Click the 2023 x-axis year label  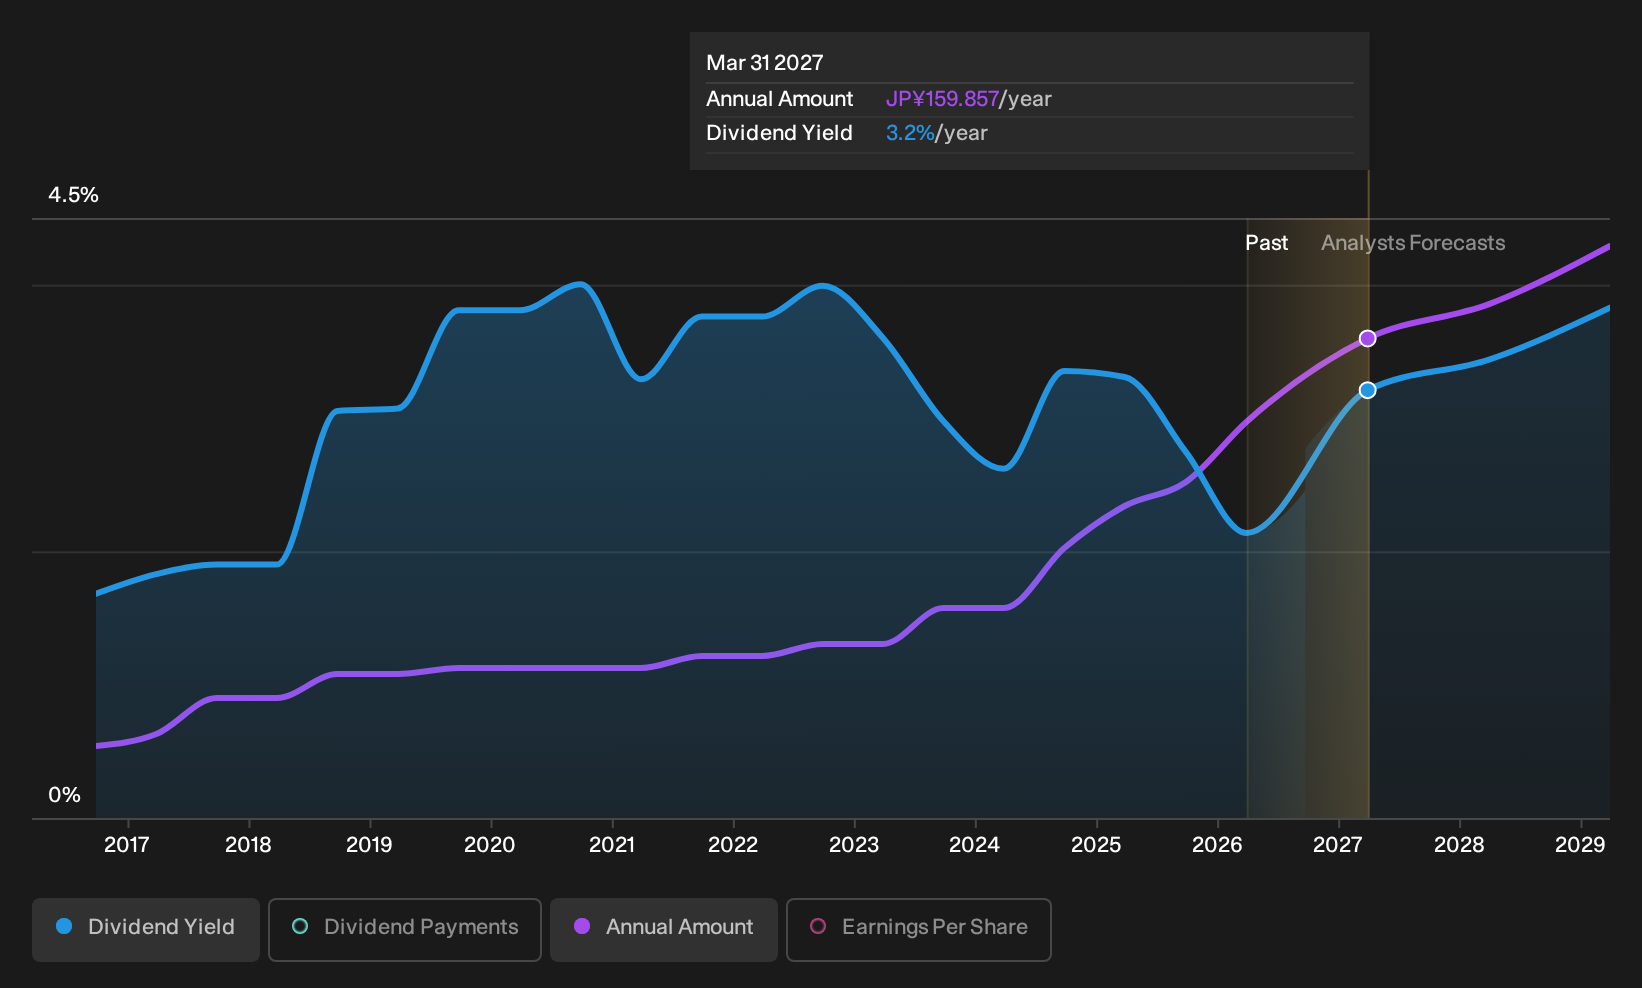[x=854, y=845]
